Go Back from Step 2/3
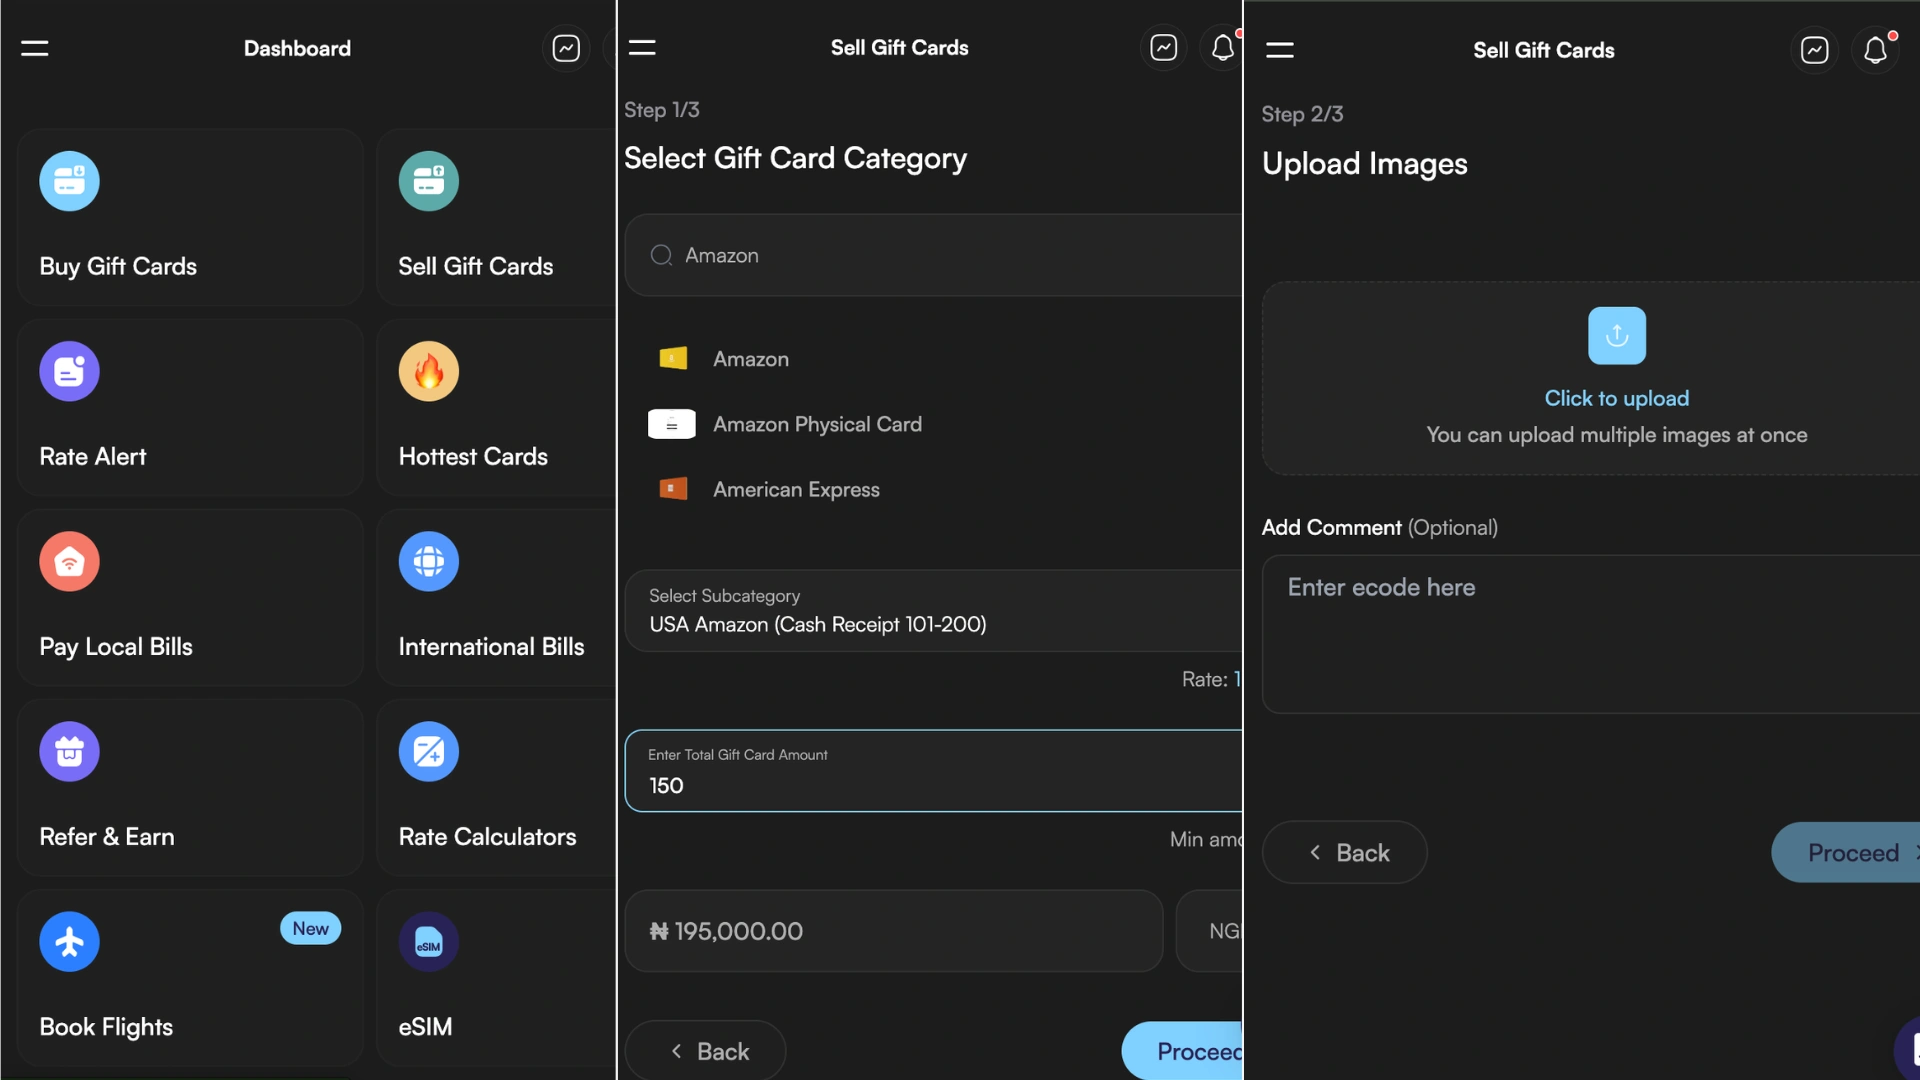The height and width of the screenshot is (1080, 1920). coord(1344,852)
